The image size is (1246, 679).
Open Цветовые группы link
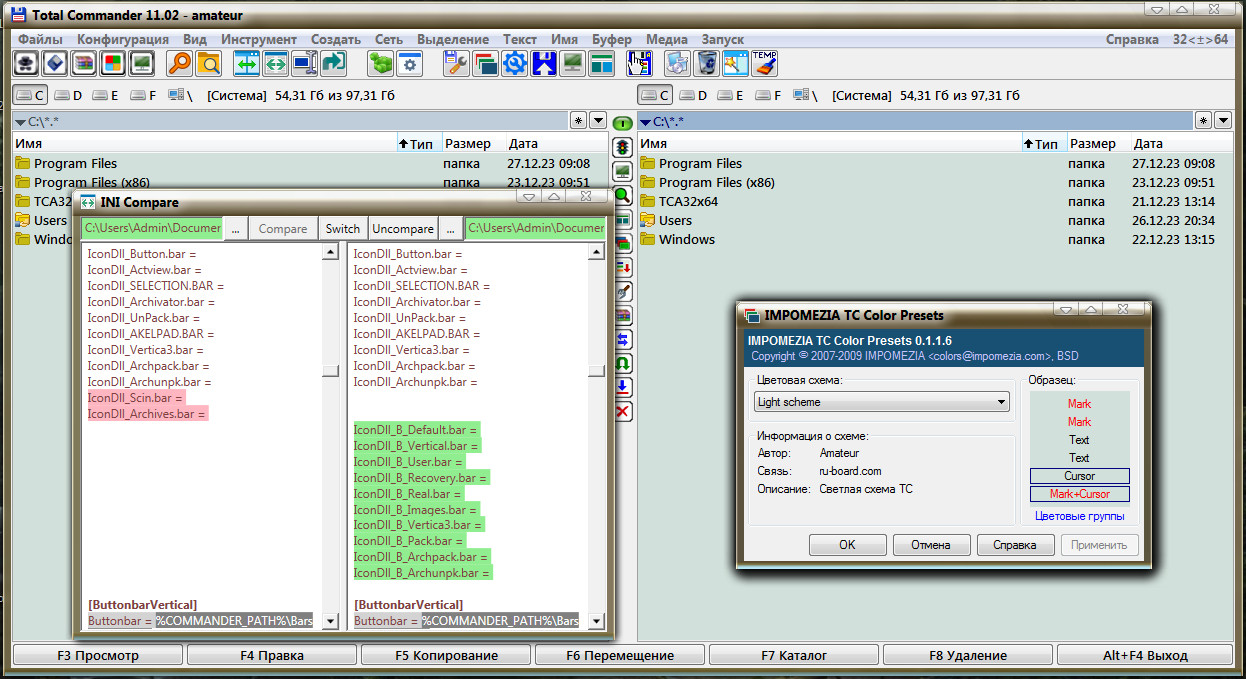click(1079, 516)
